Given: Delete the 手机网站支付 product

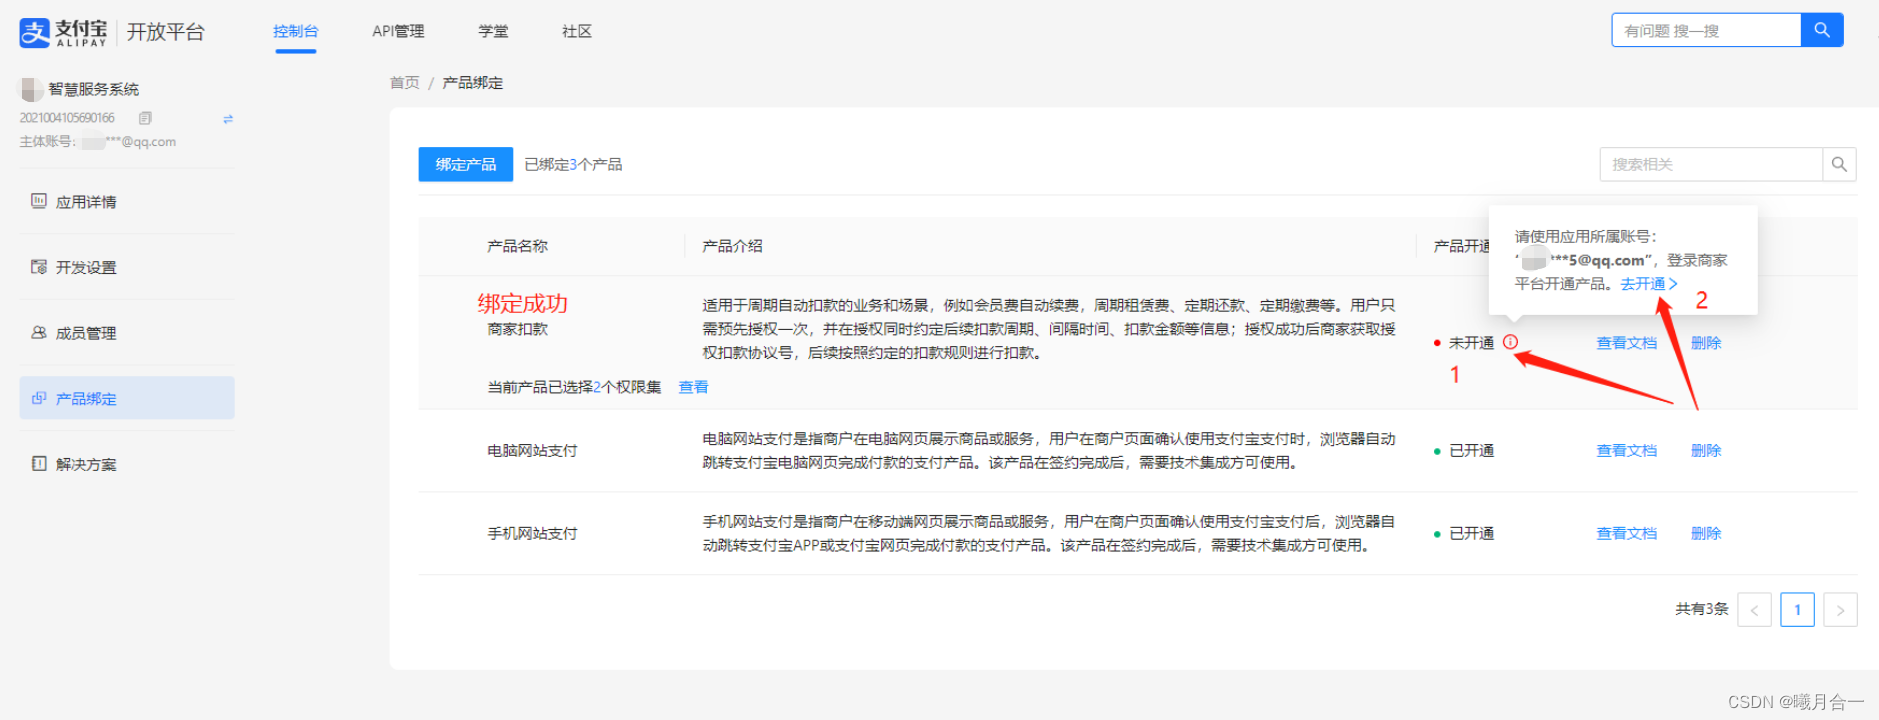Looking at the screenshot, I should 1706,534.
